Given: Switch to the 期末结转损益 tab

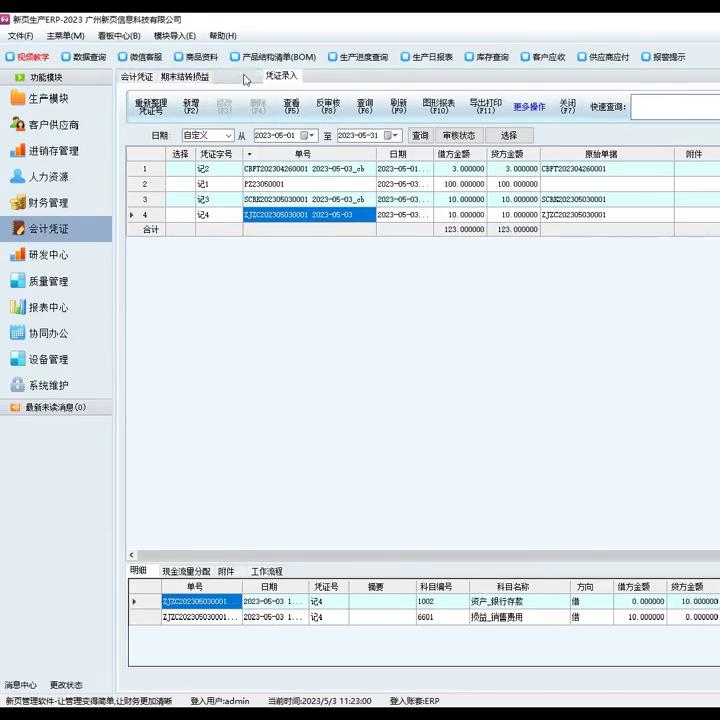Looking at the screenshot, I should click(185, 76).
